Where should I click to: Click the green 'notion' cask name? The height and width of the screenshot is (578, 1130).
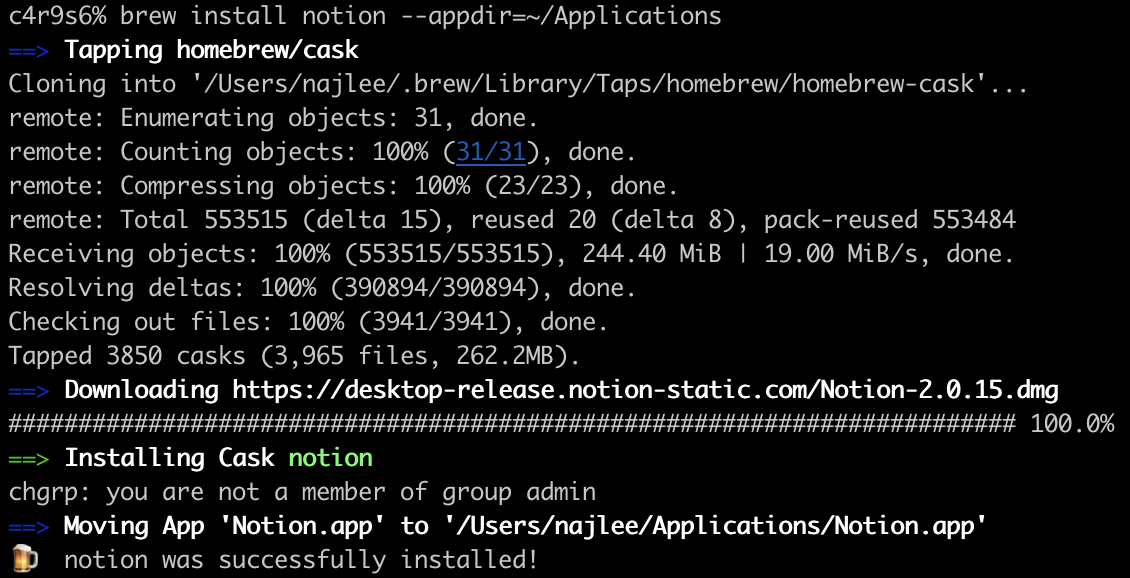[x=331, y=458]
